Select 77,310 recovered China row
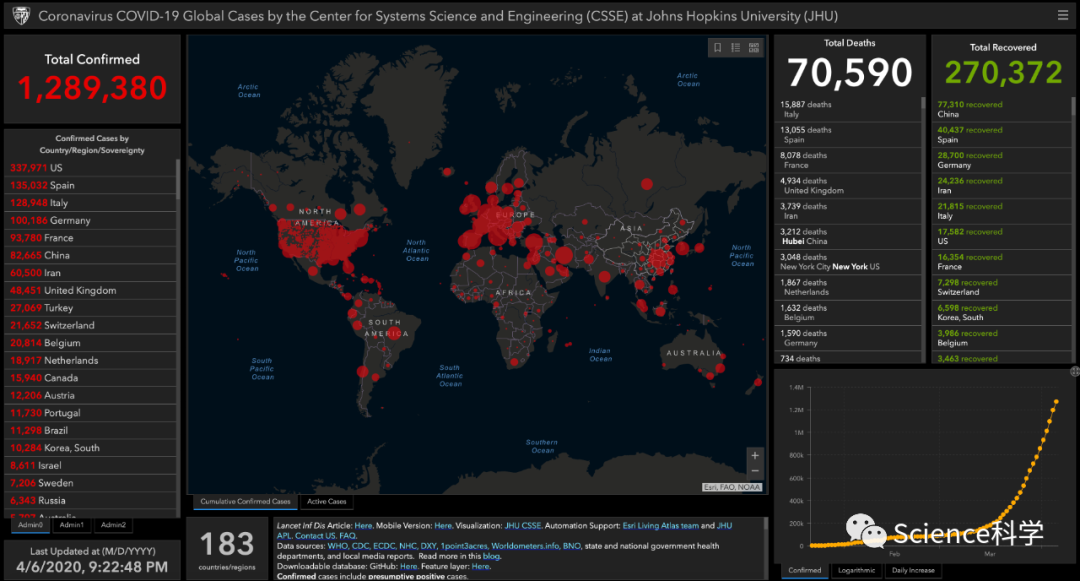 pyautogui.click(x=1001, y=109)
